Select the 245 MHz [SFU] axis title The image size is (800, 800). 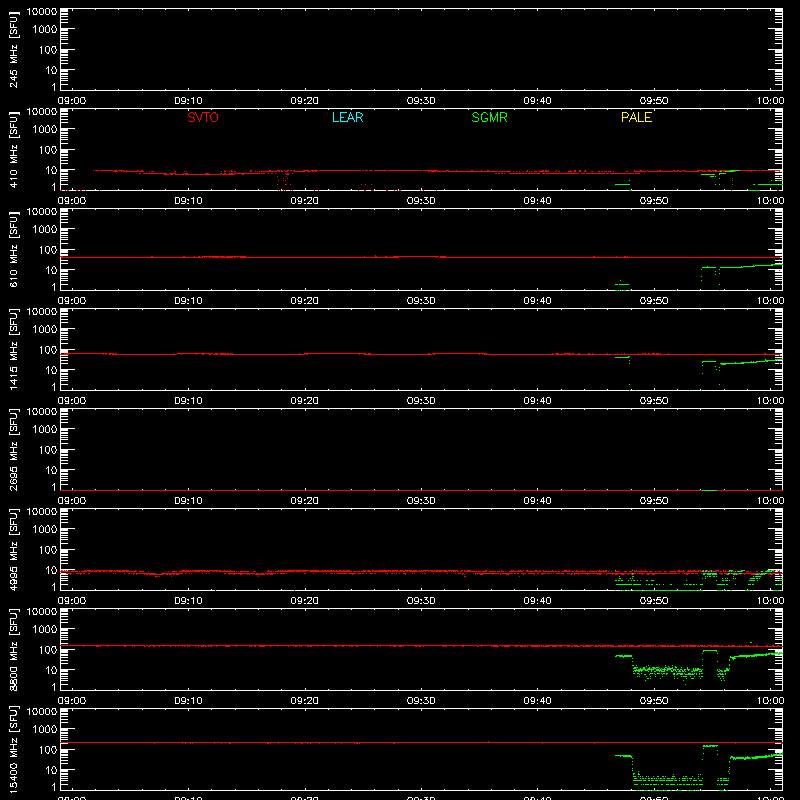[x=13, y=49]
